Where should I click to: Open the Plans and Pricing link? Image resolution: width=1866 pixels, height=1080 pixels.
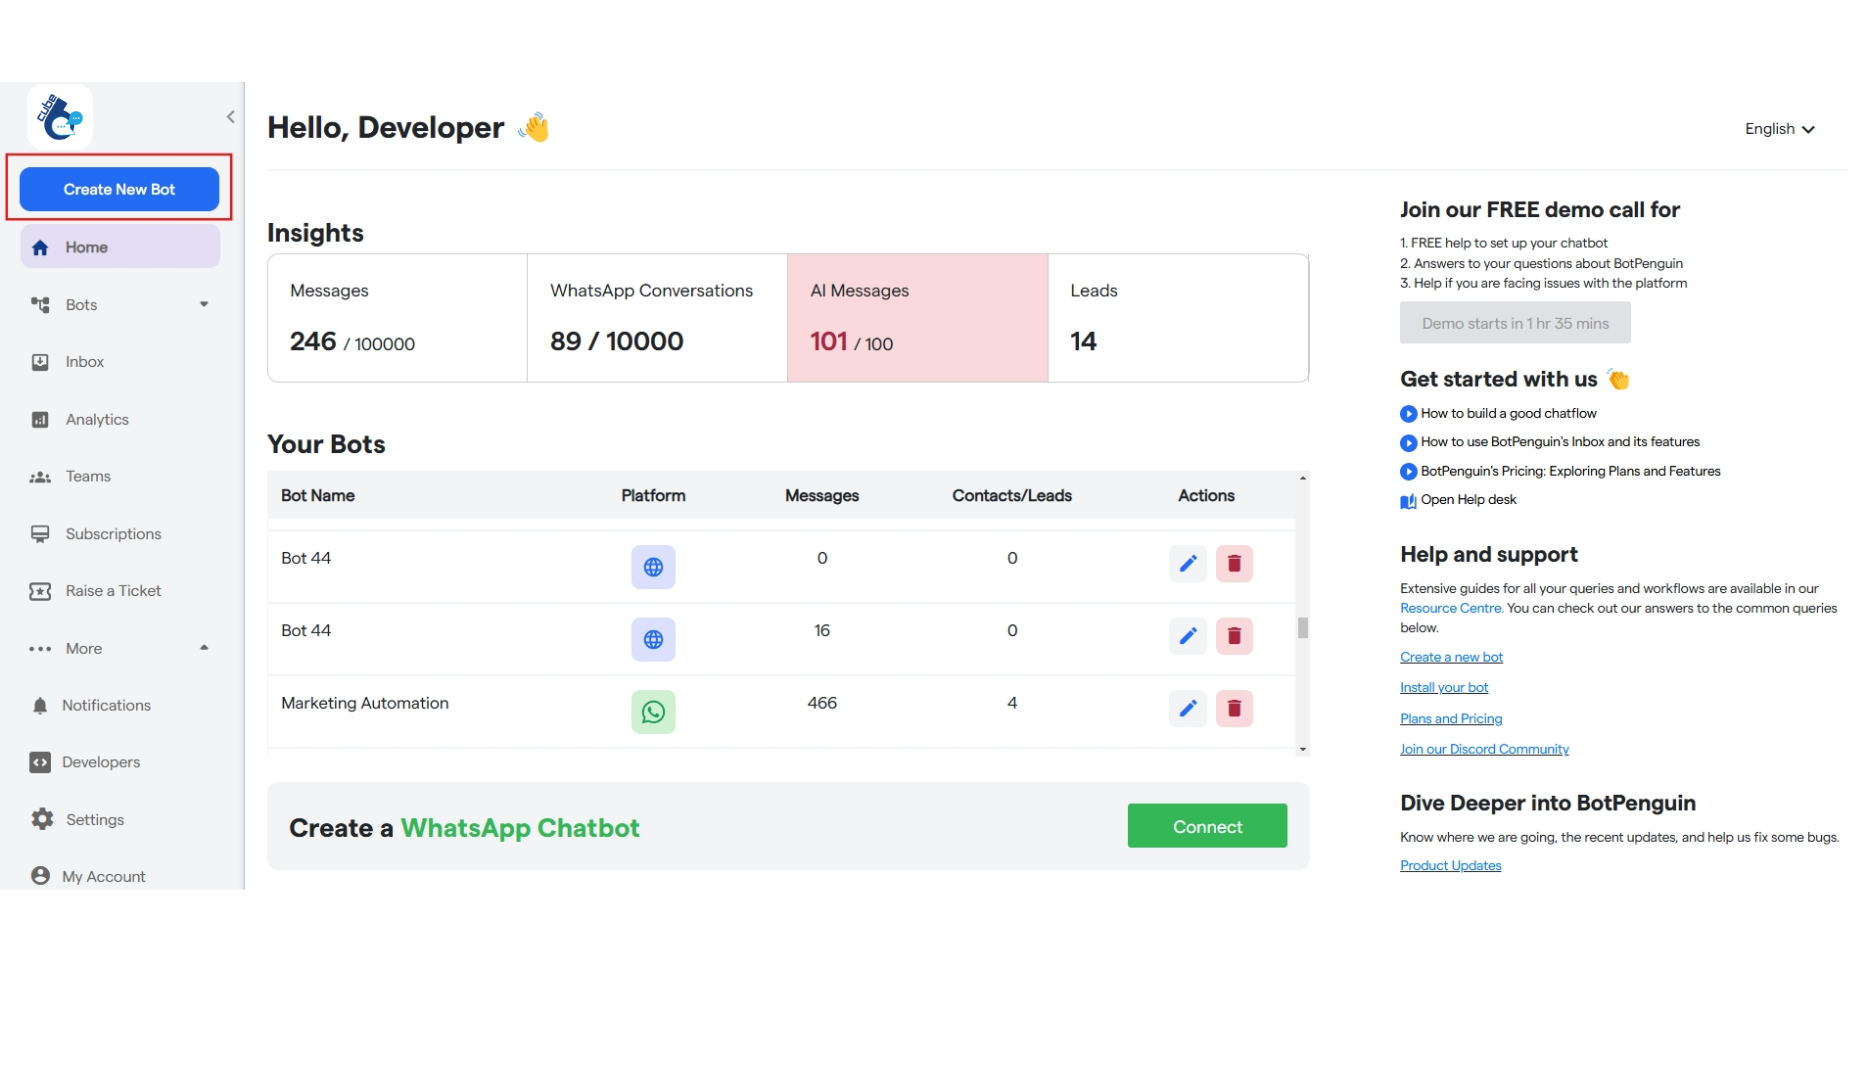1450,718
